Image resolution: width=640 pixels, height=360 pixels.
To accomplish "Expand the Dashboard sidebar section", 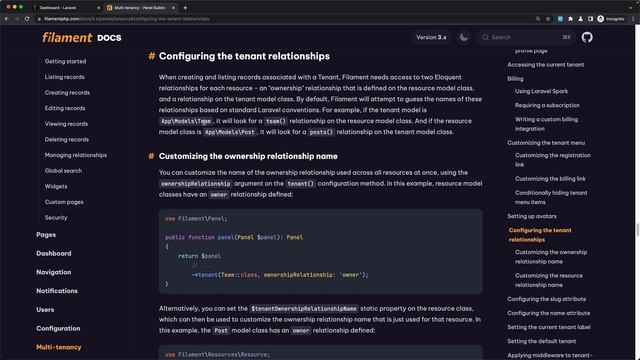I will coord(53,253).
